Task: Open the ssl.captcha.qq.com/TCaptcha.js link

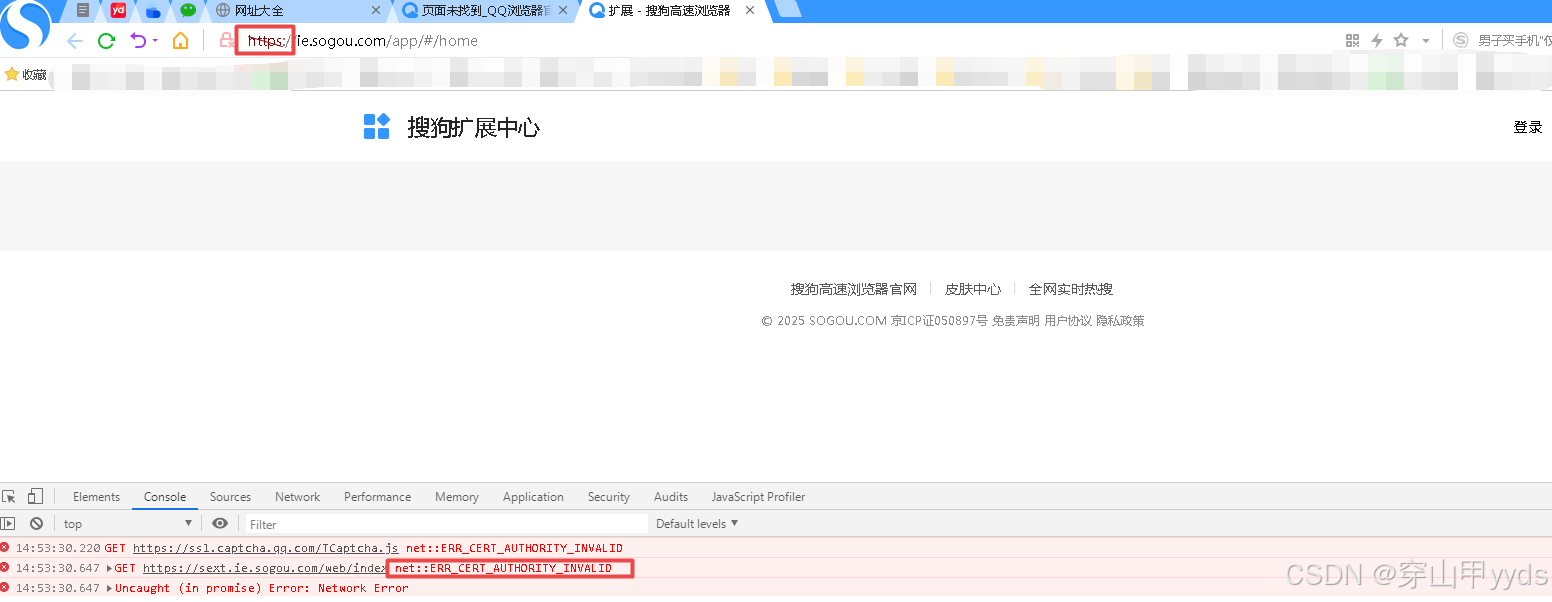Action: click(x=265, y=548)
